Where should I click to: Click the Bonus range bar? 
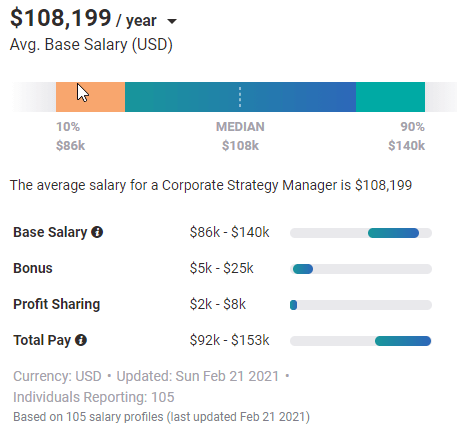click(x=361, y=269)
